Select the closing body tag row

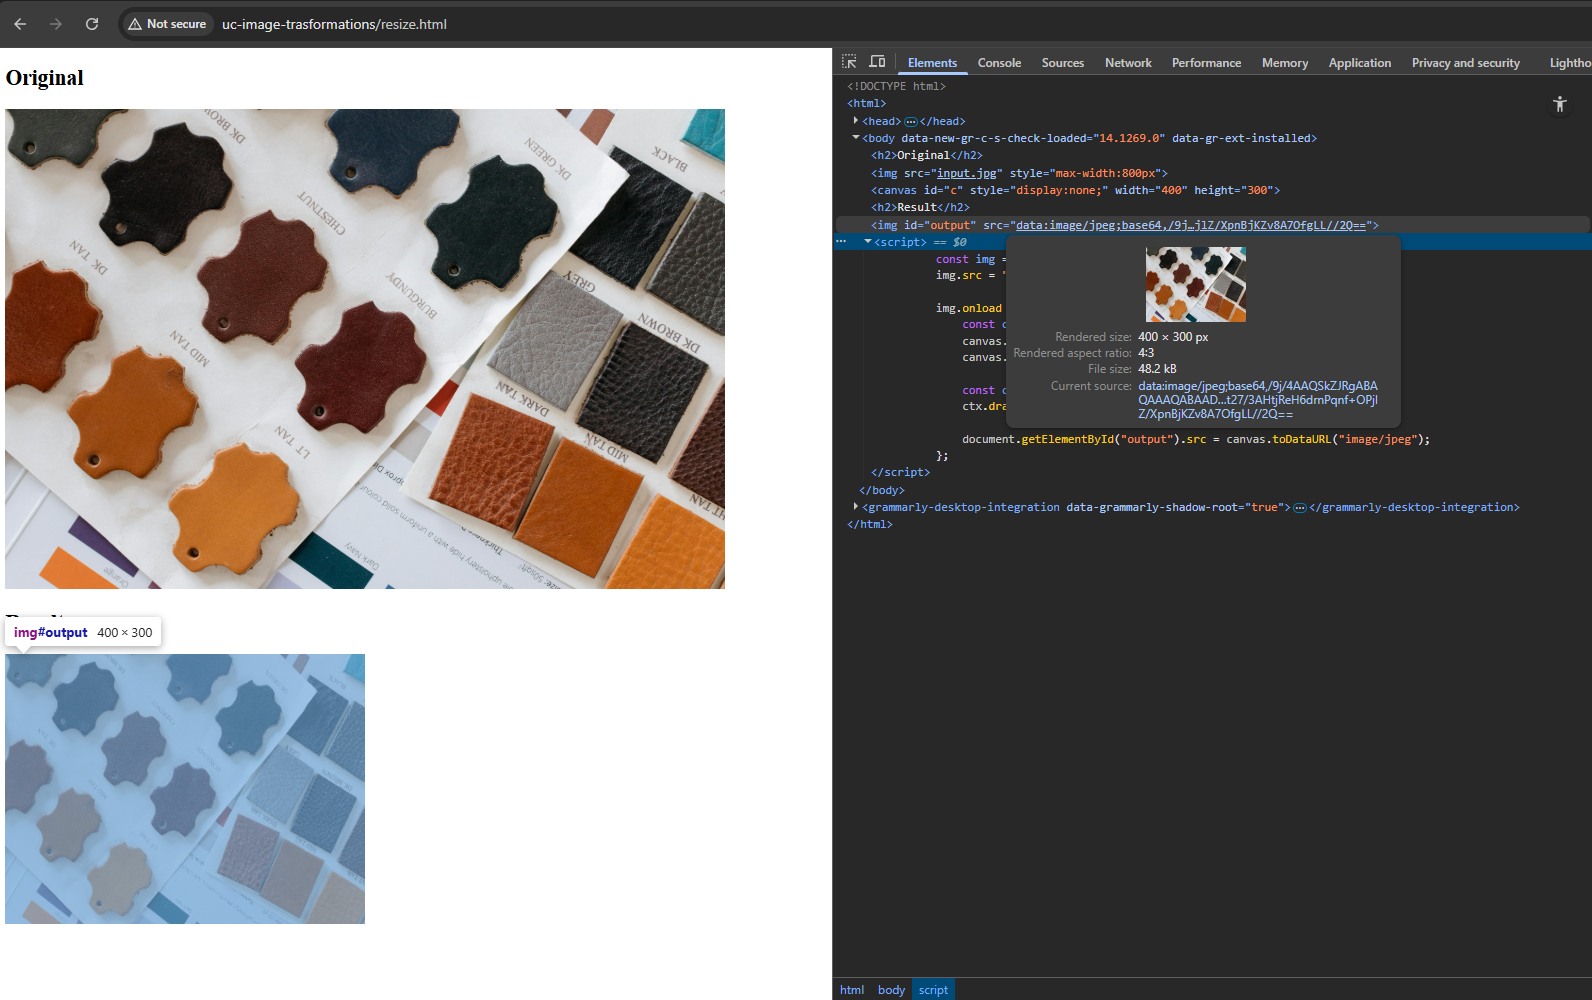tap(881, 490)
